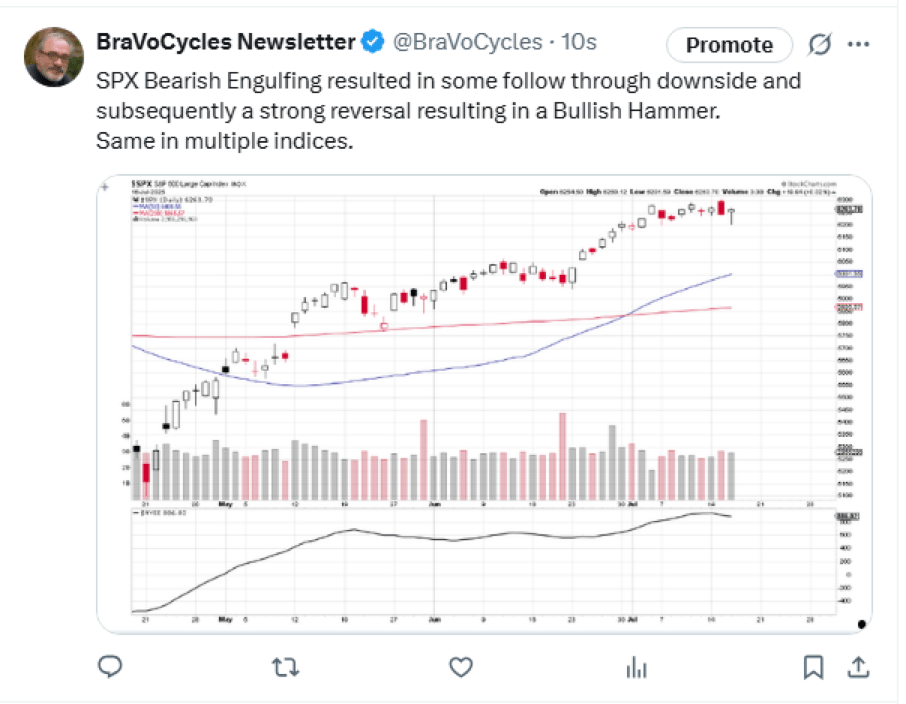The image size is (906, 704).
Task: Click the Promote button
Action: 729,45
